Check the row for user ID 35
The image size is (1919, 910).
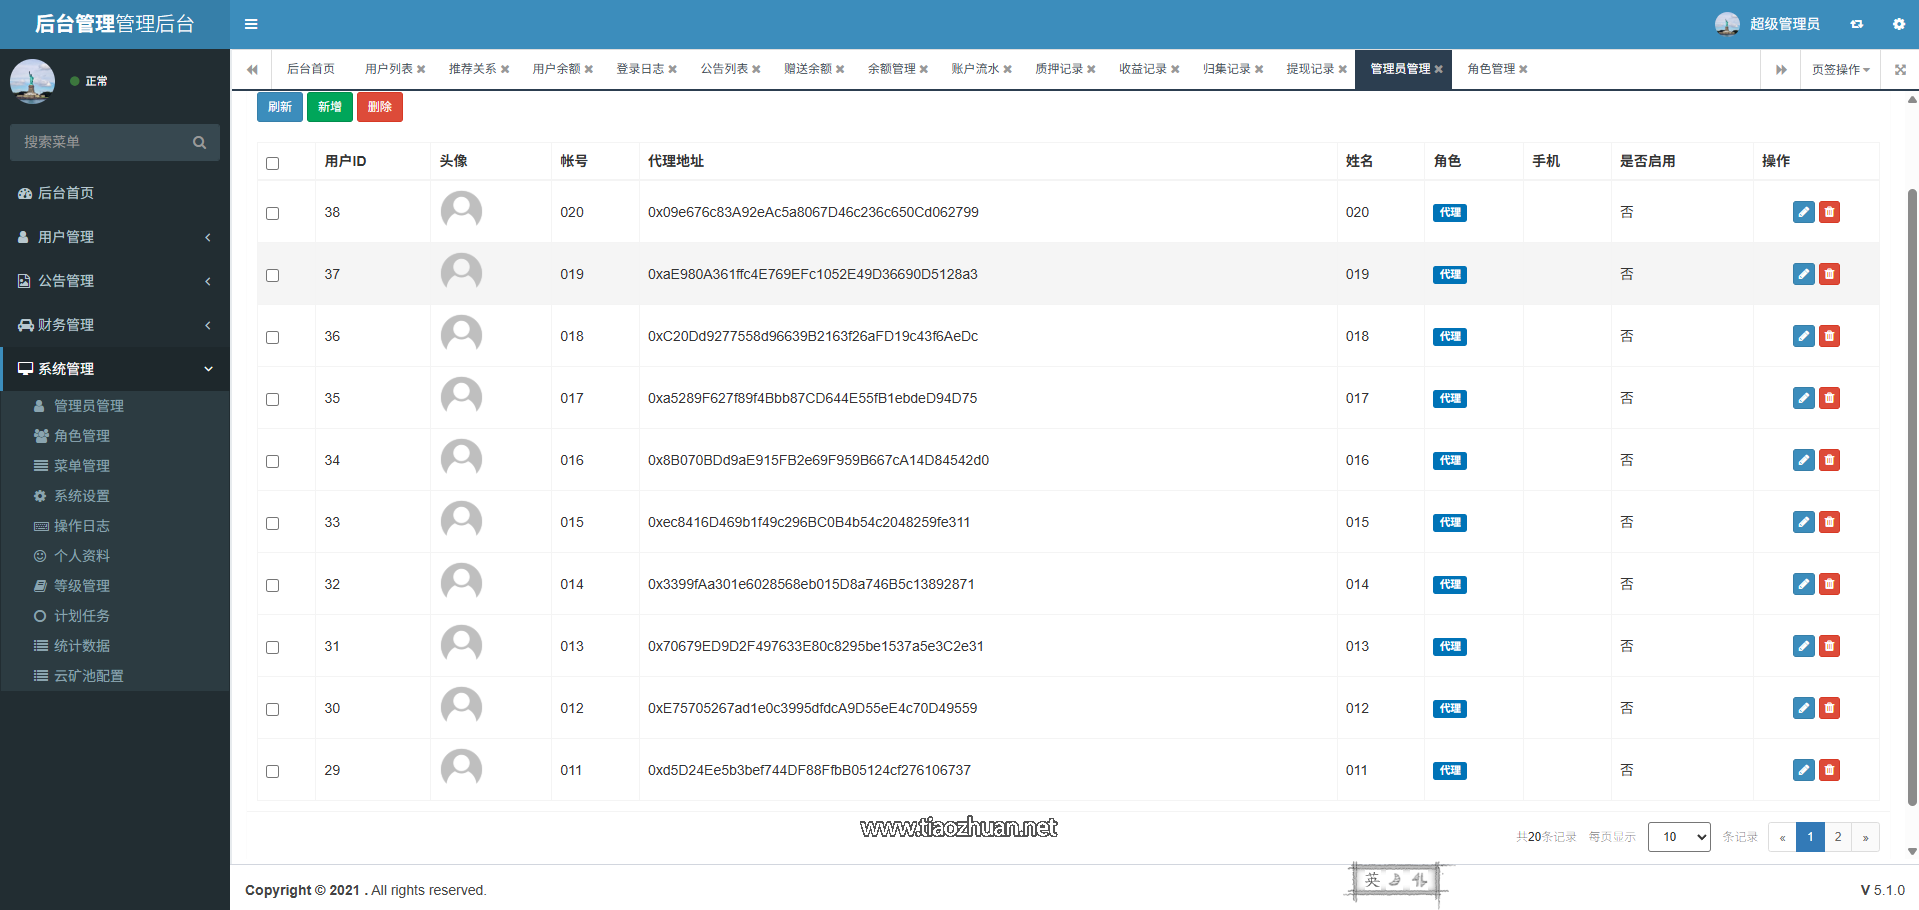pyautogui.click(x=272, y=399)
